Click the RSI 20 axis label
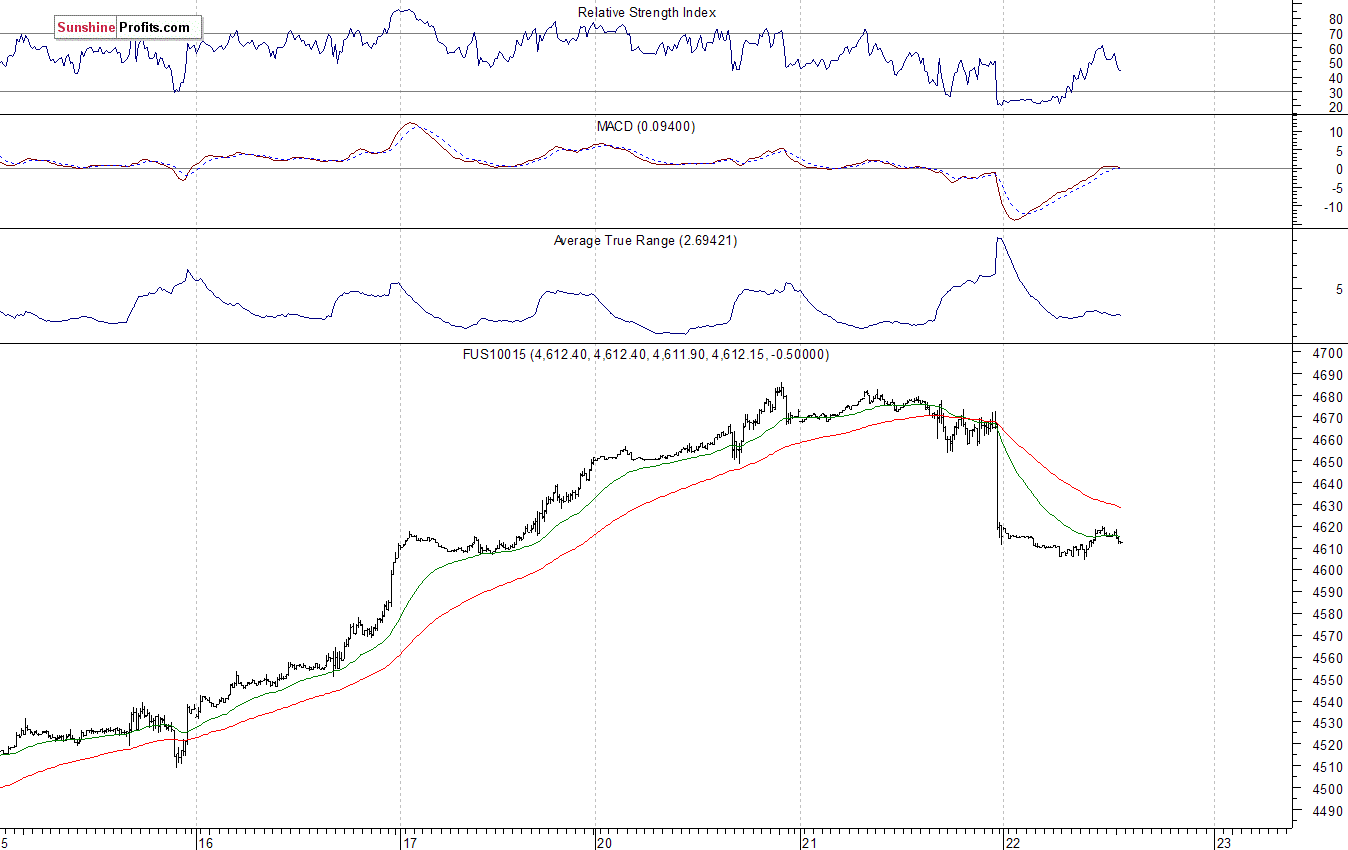The height and width of the screenshot is (850, 1348). (x=1336, y=106)
